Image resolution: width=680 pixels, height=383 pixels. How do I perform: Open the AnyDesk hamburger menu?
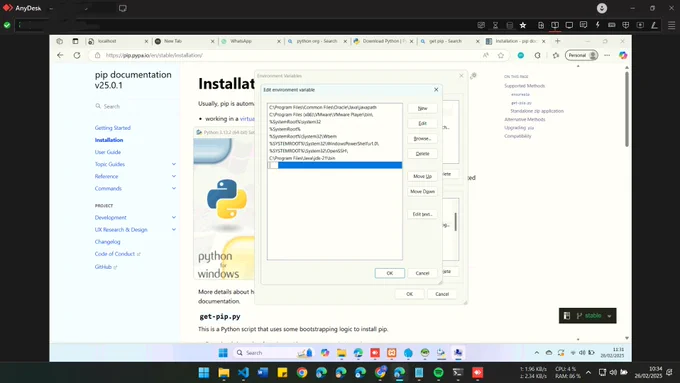(671, 25)
